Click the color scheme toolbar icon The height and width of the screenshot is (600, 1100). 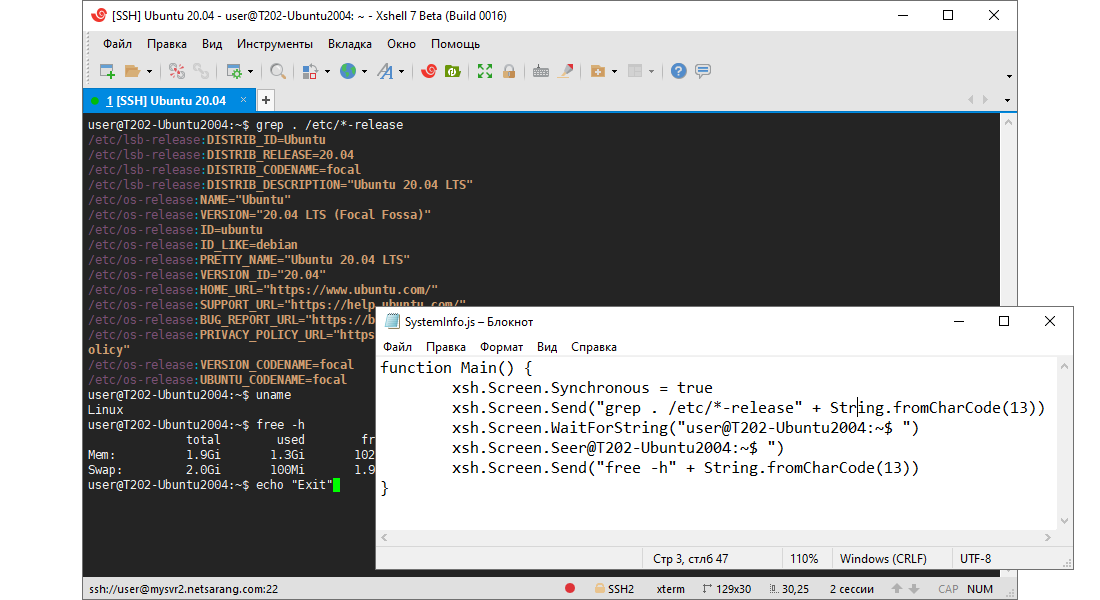coord(310,71)
